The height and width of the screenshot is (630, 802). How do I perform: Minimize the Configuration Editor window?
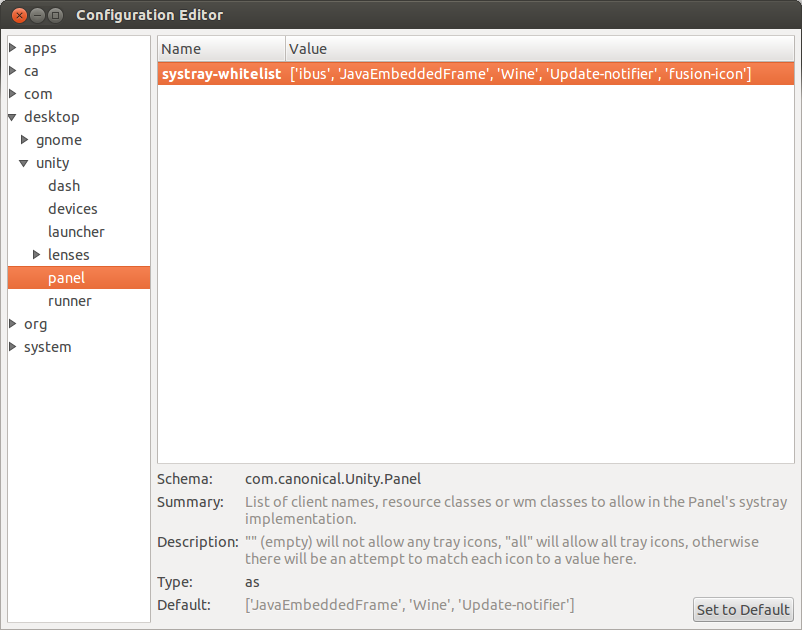click(37, 15)
